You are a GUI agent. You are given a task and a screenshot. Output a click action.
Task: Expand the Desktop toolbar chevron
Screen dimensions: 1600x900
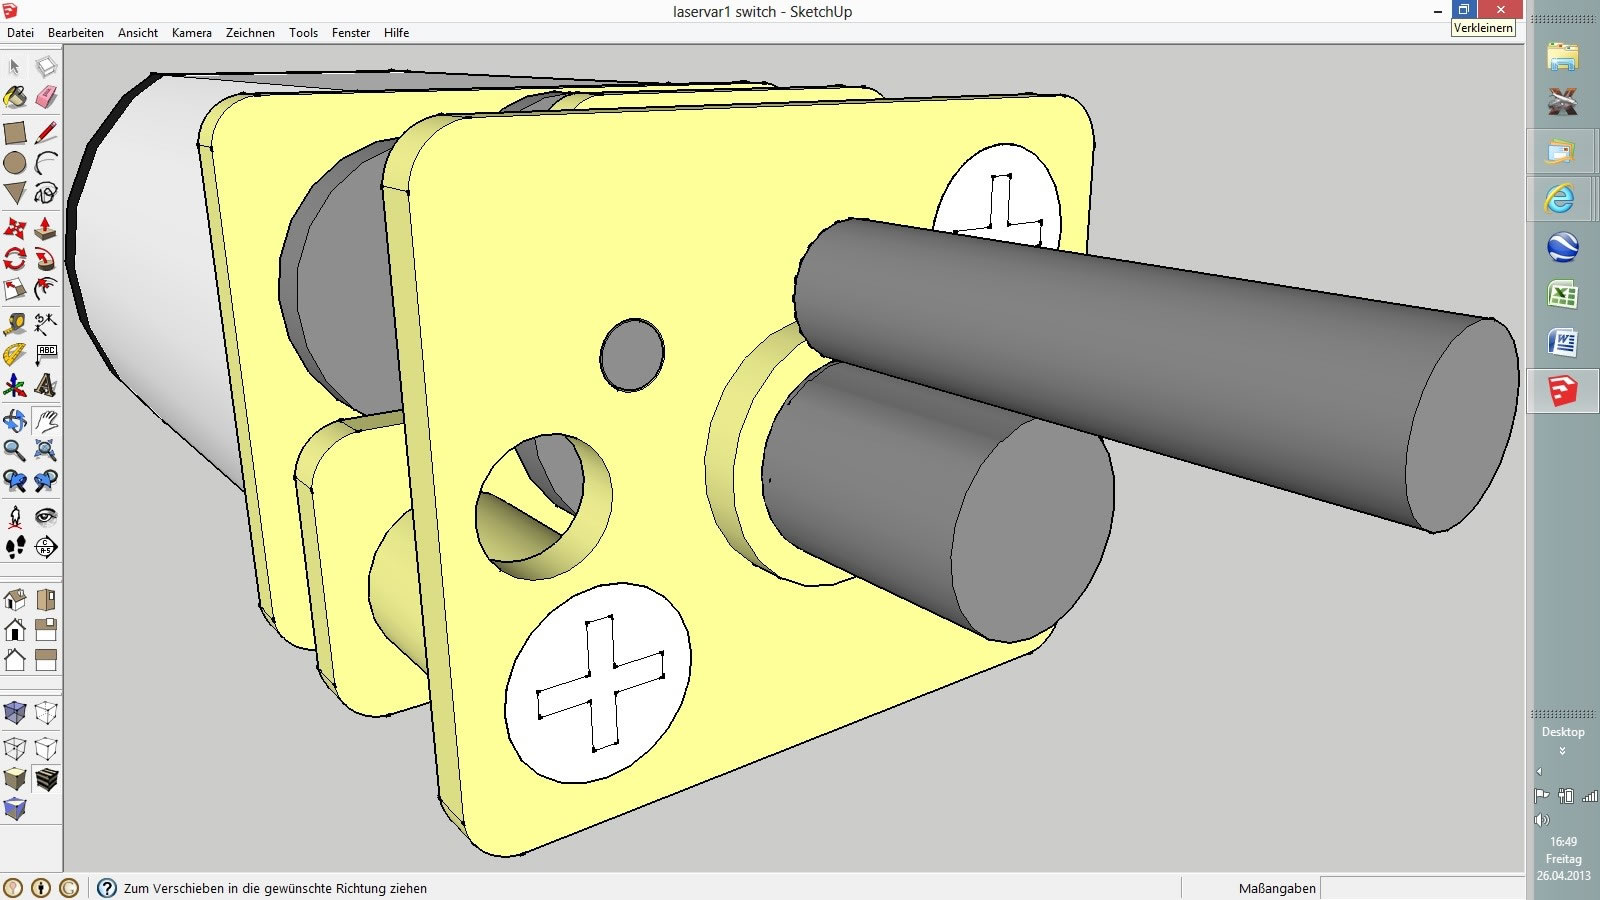(x=1562, y=751)
